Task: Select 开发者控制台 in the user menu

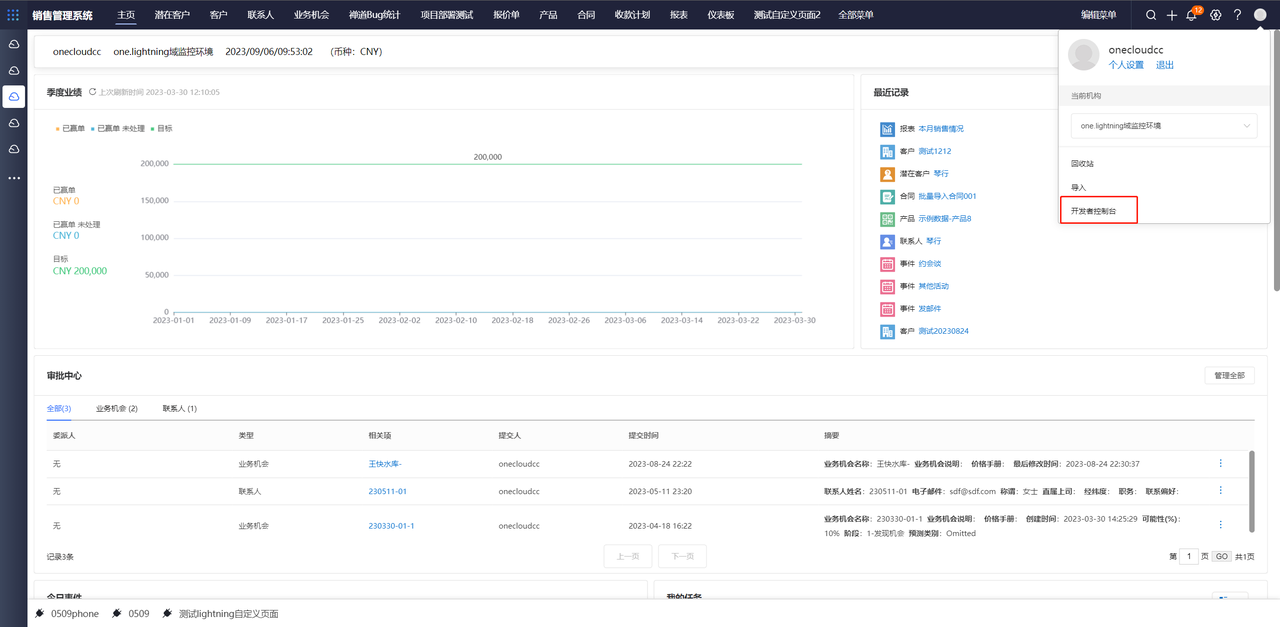Action: [1092, 212]
